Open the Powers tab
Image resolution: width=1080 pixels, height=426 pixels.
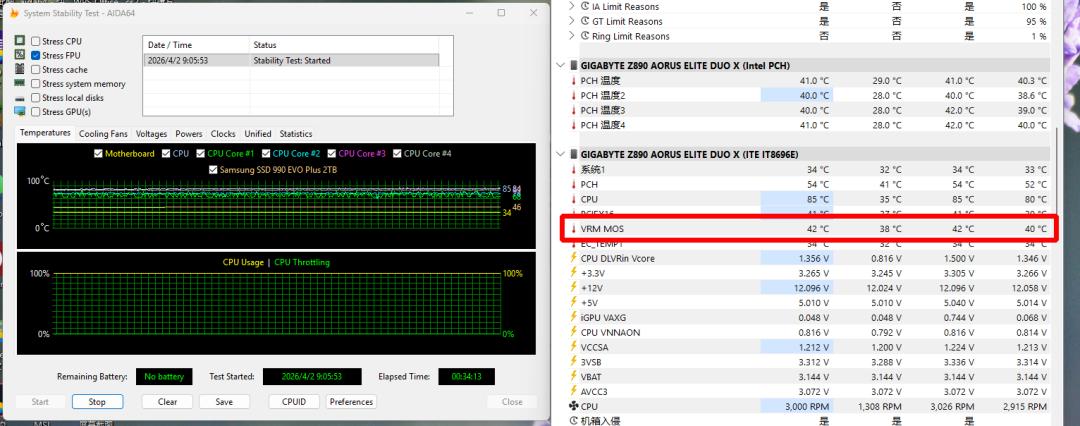[x=189, y=134]
